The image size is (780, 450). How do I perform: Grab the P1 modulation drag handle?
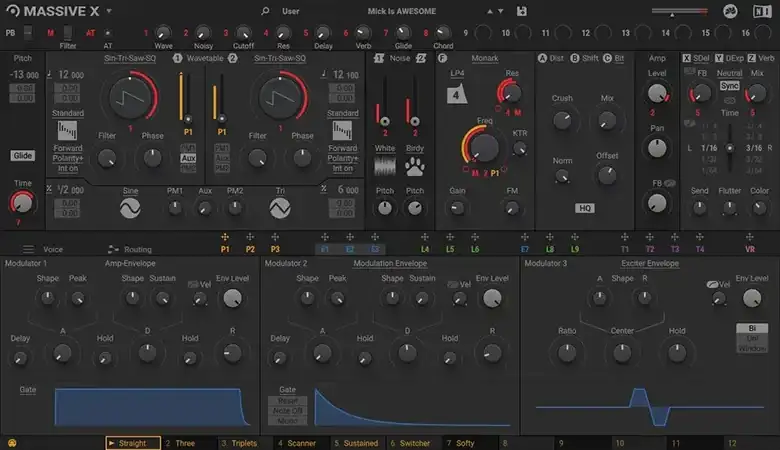(x=225, y=237)
